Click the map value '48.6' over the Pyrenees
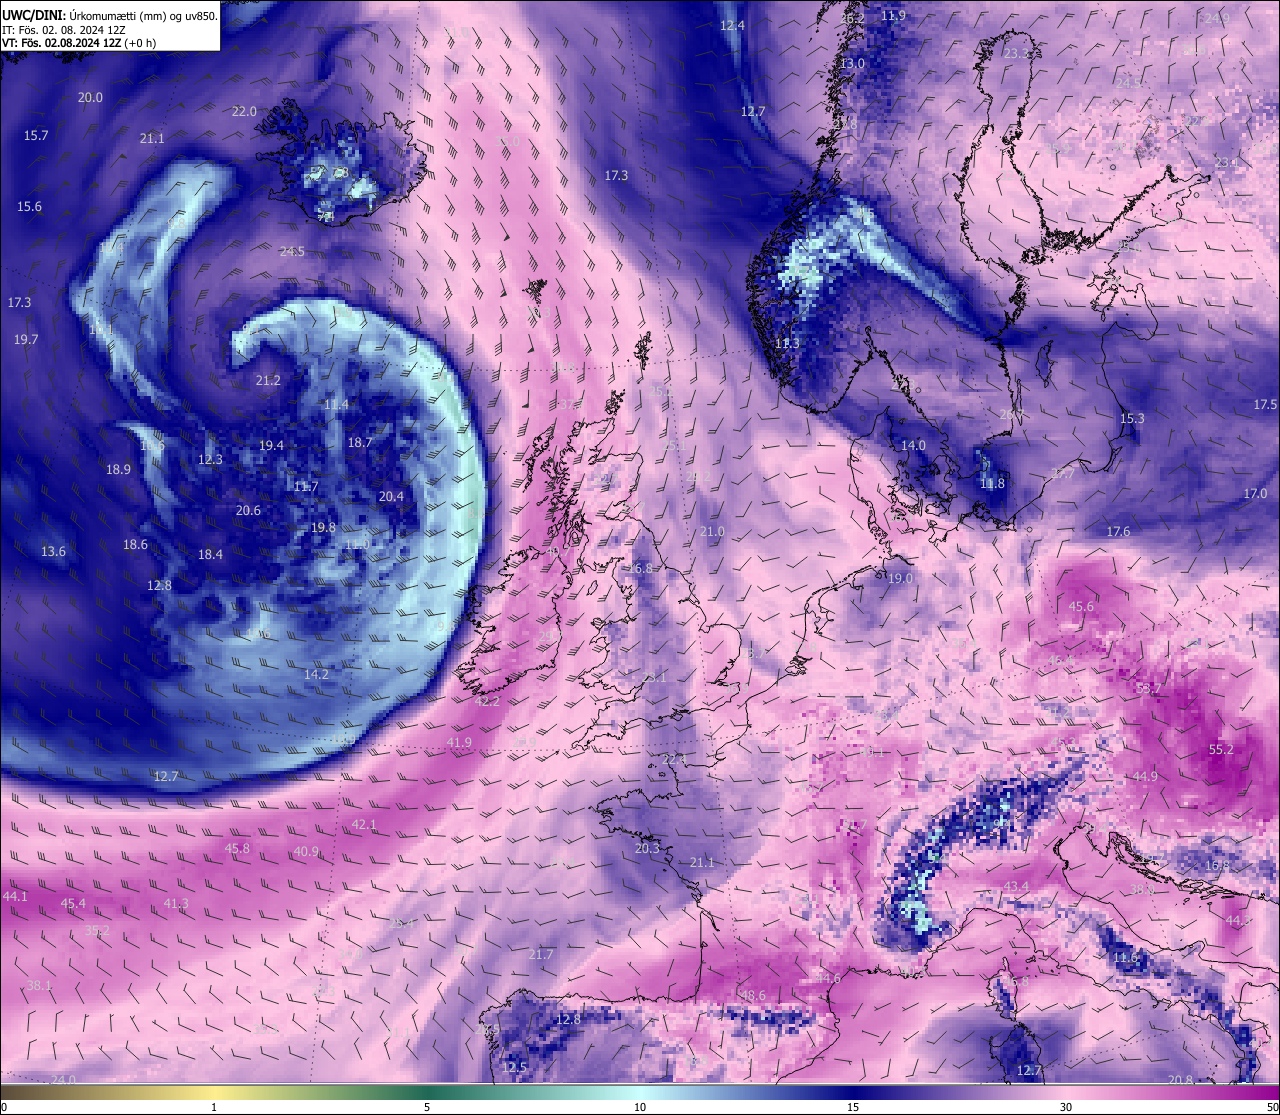 click(753, 995)
